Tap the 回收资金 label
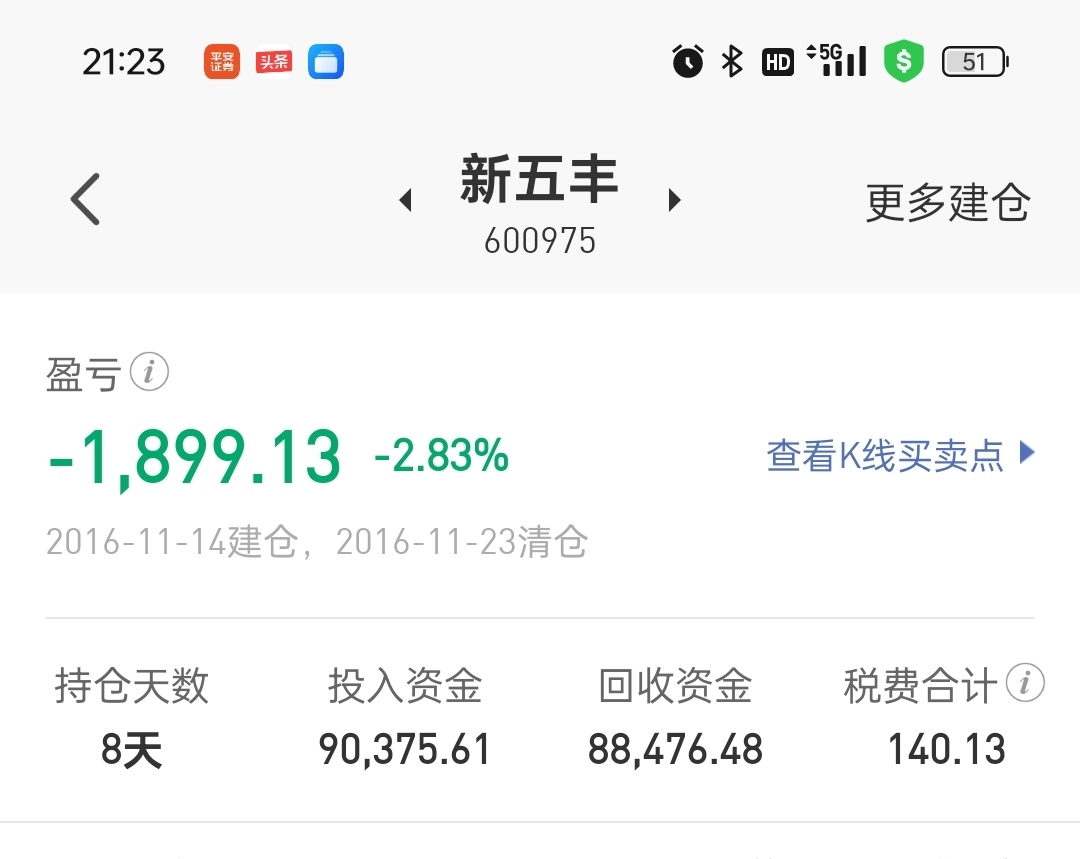The width and height of the screenshot is (1080, 859). [x=675, y=685]
